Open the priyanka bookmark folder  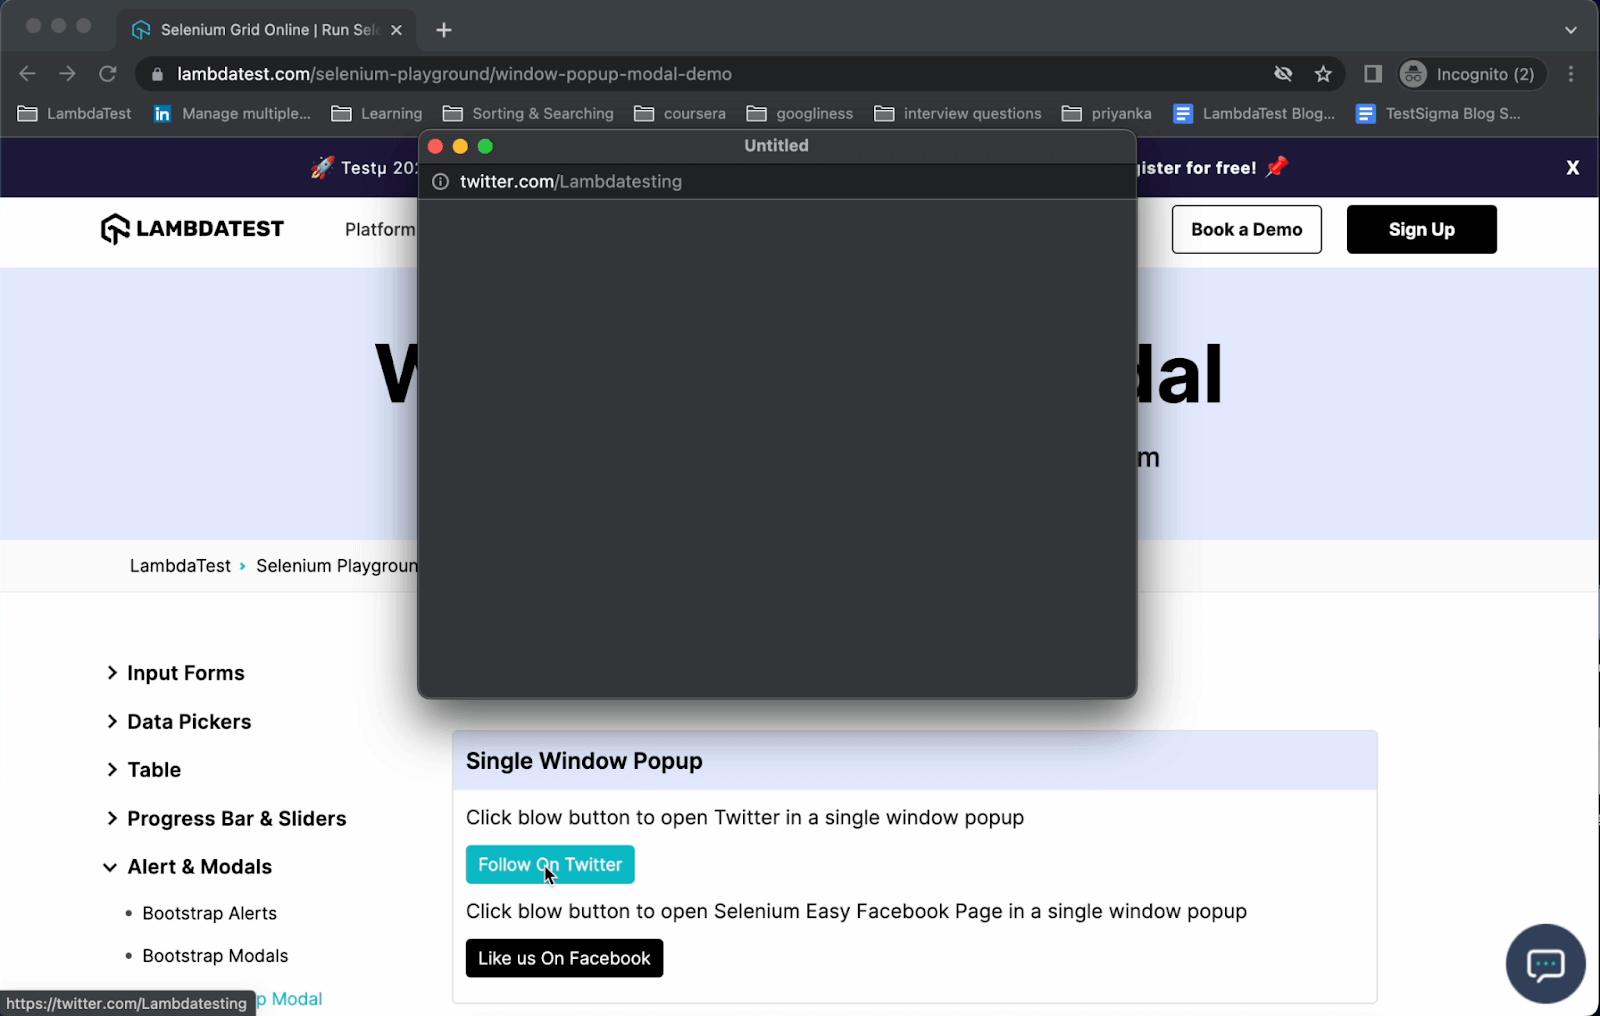pyautogui.click(x=1107, y=114)
